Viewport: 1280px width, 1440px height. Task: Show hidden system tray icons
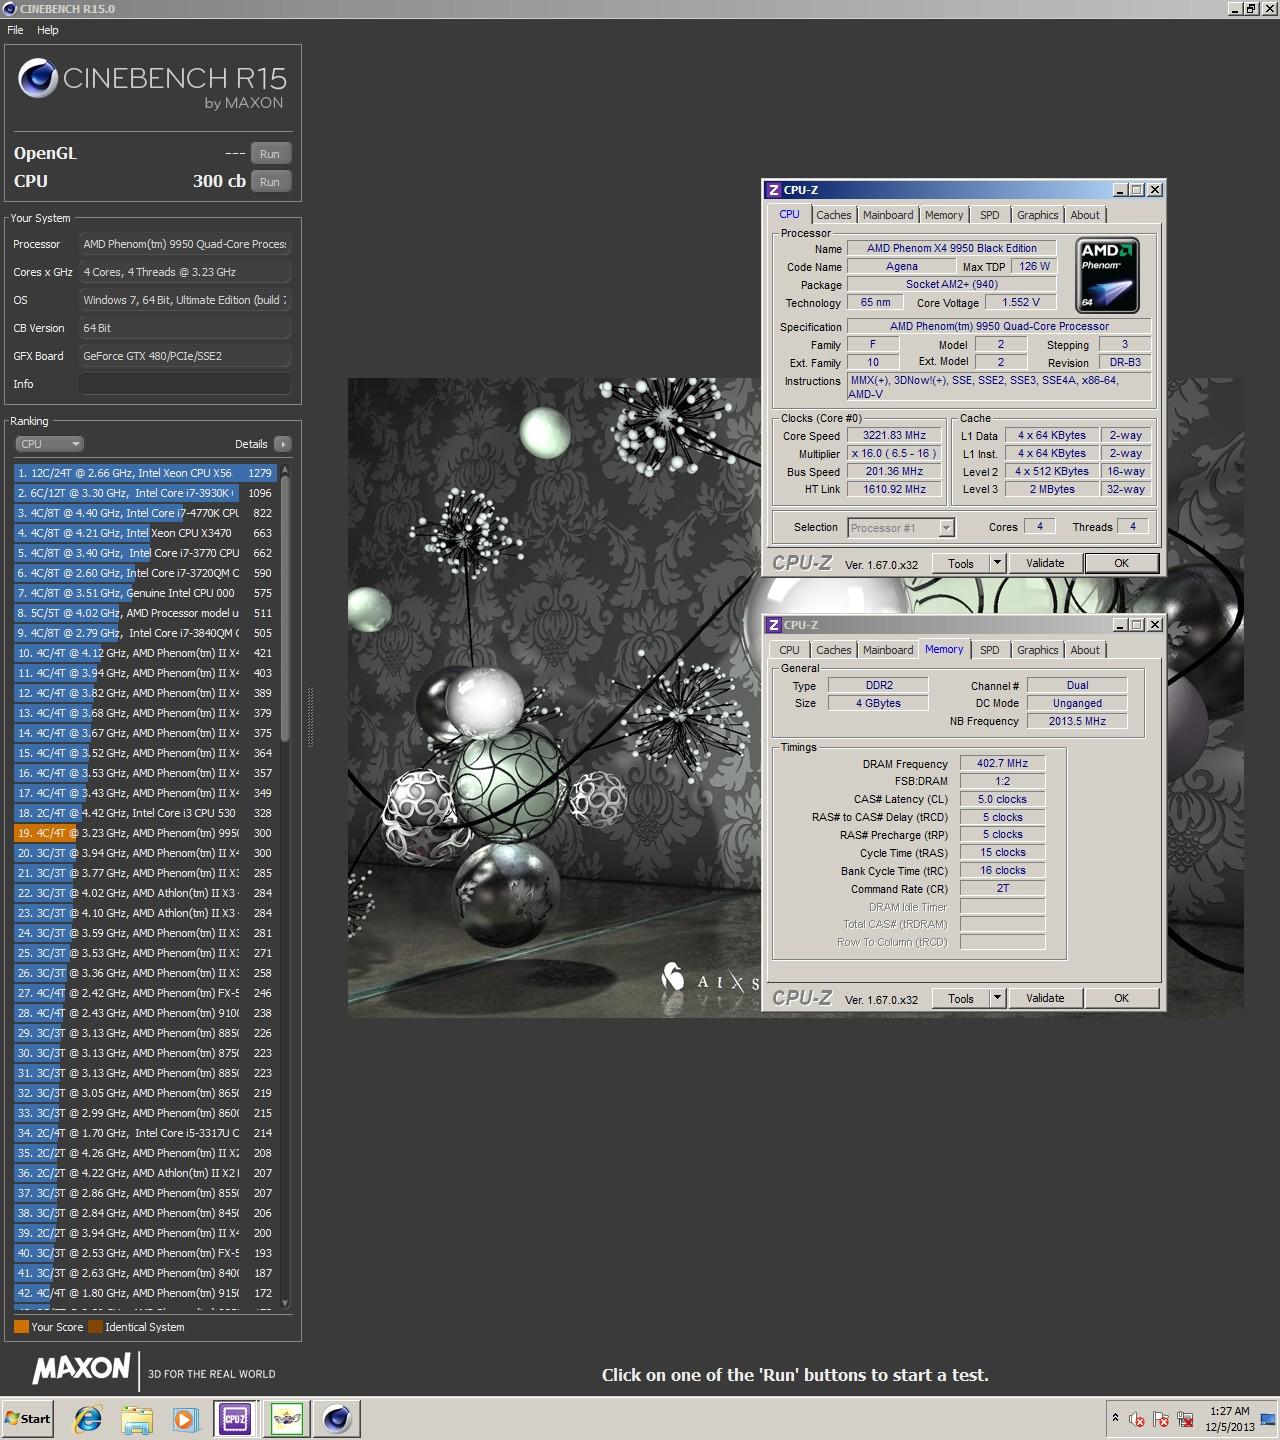click(x=1115, y=1418)
